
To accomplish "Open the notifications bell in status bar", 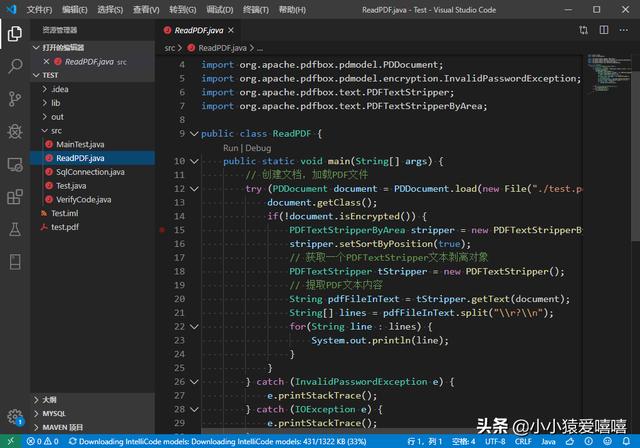I will tap(626, 441).
